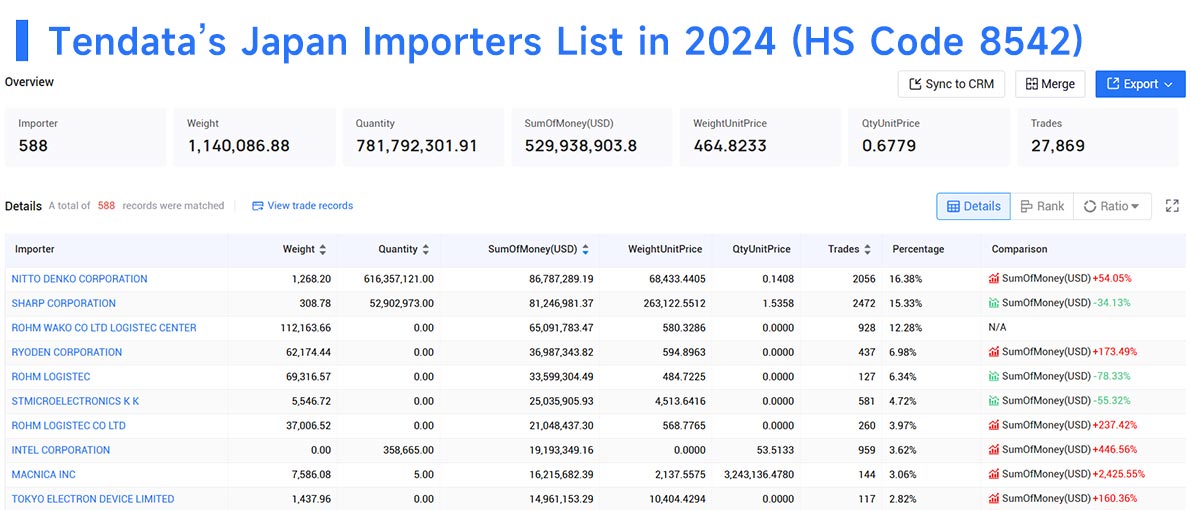Screen dimensions: 1190x510
Task: Open MACNICA INC importer link
Action: pos(43,474)
